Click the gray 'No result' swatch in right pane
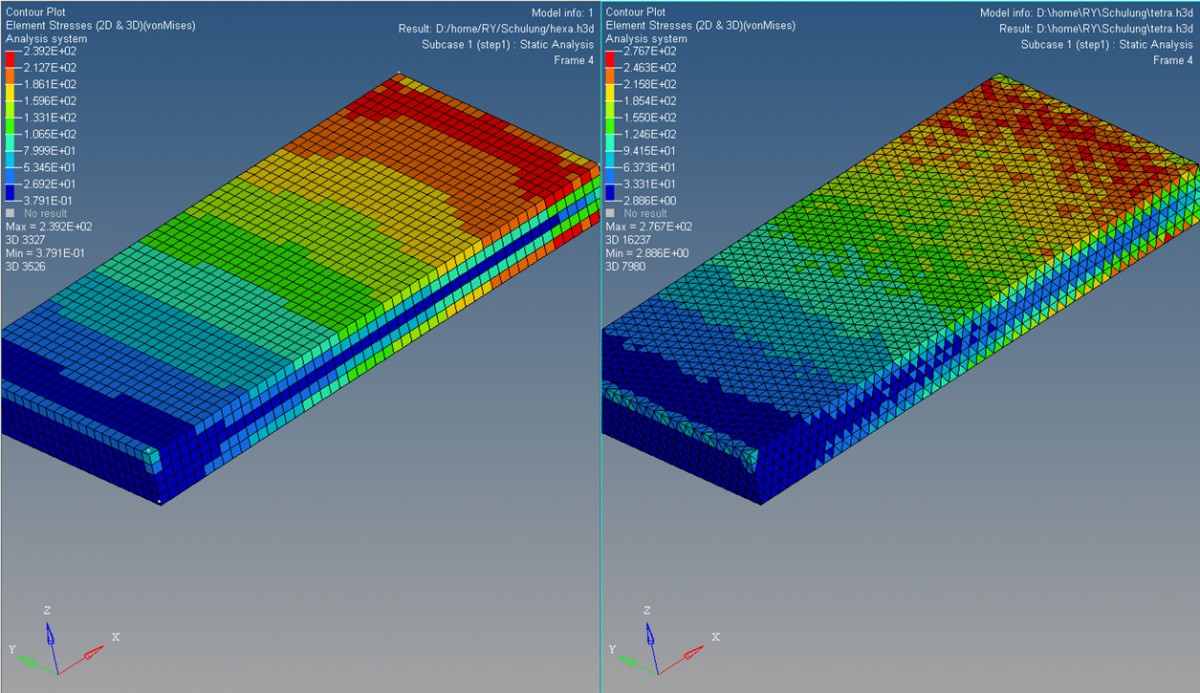 (x=611, y=213)
